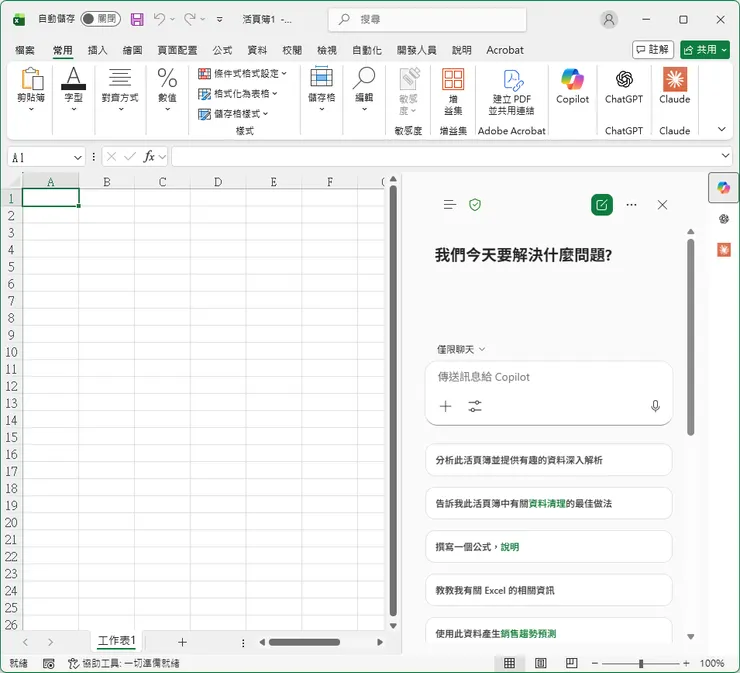Open the Acrobat ribbon tab
Image resolution: width=740 pixels, height=673 pixels.
(x=505, y=50)
